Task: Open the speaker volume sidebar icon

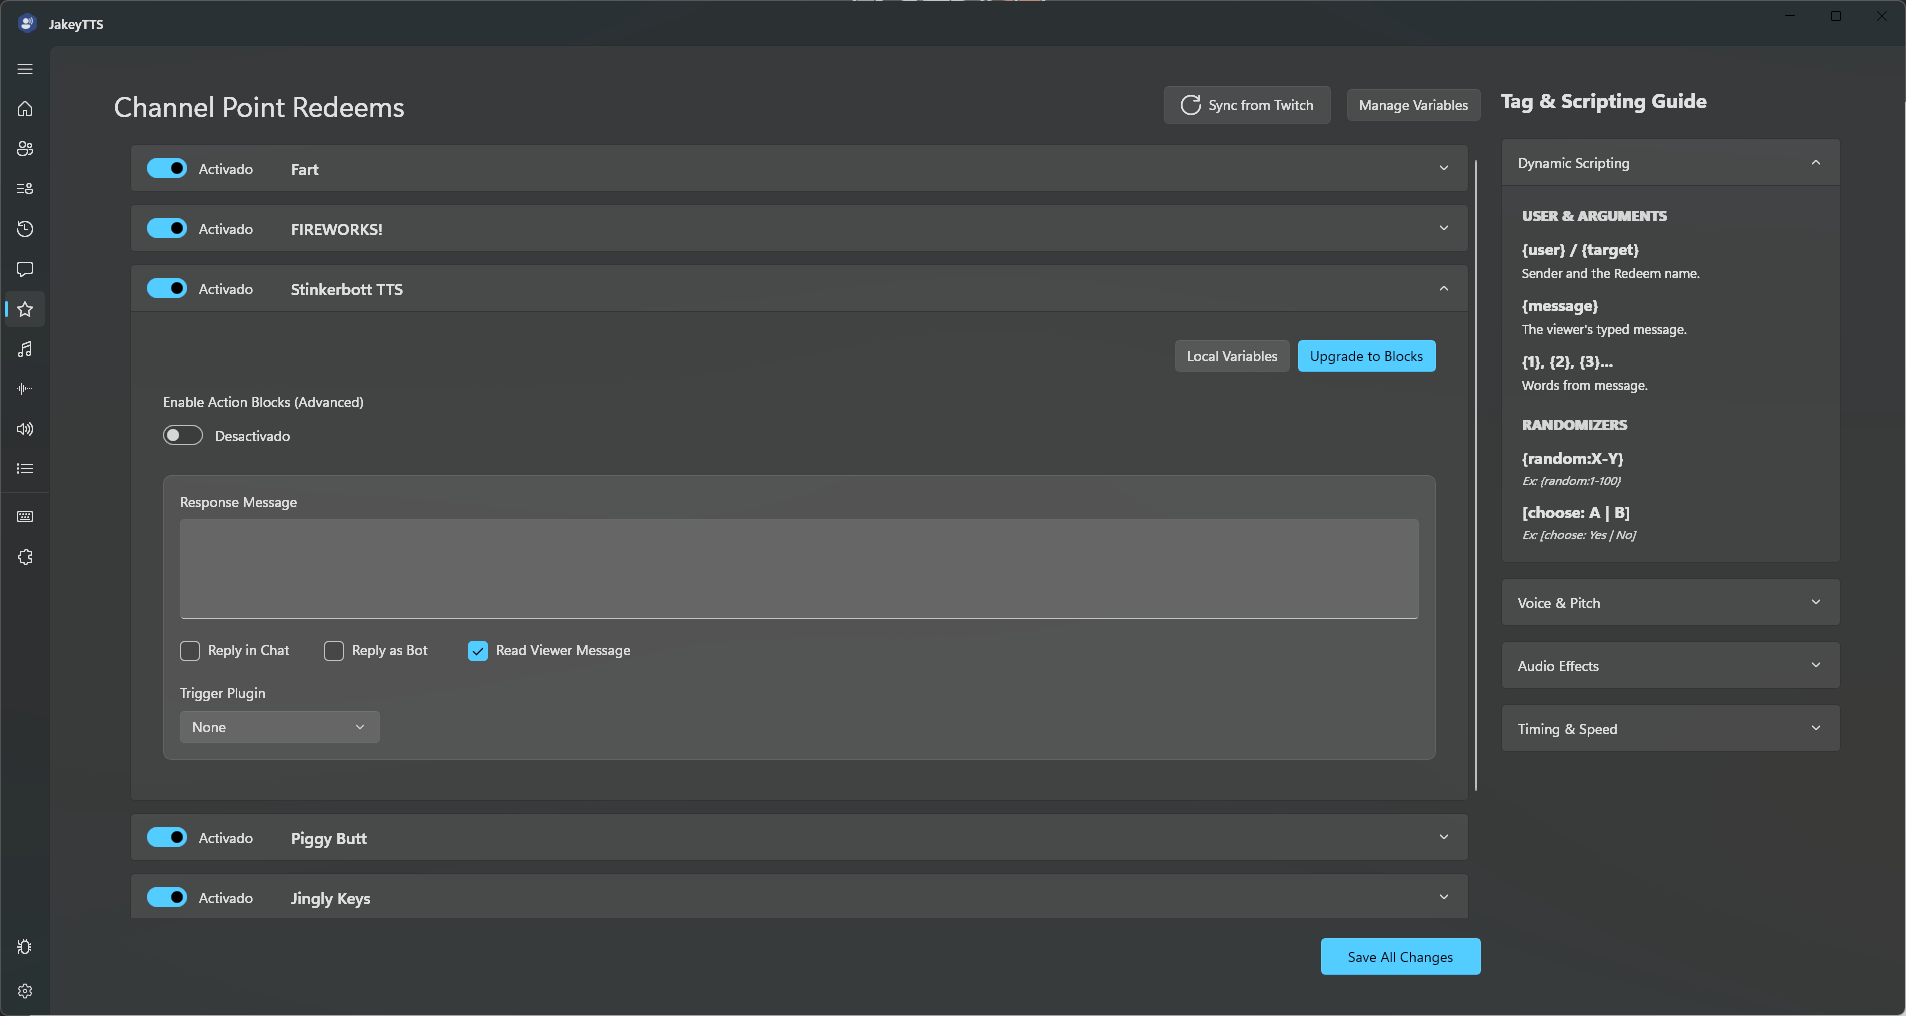Action: [25, 429]
